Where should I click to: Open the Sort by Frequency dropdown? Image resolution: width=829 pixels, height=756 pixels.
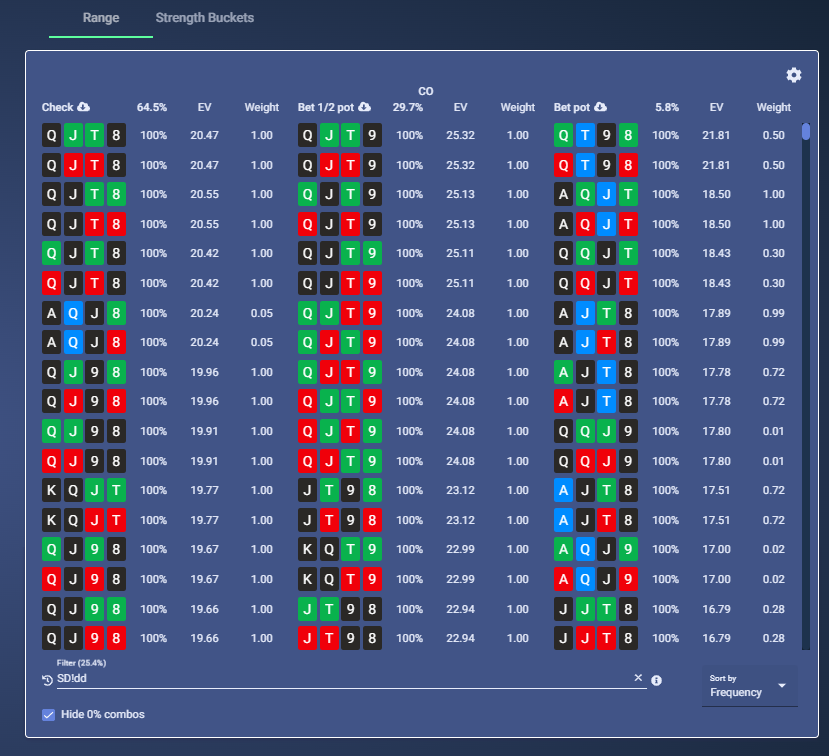pyautogui.click(x=749, y=686)
